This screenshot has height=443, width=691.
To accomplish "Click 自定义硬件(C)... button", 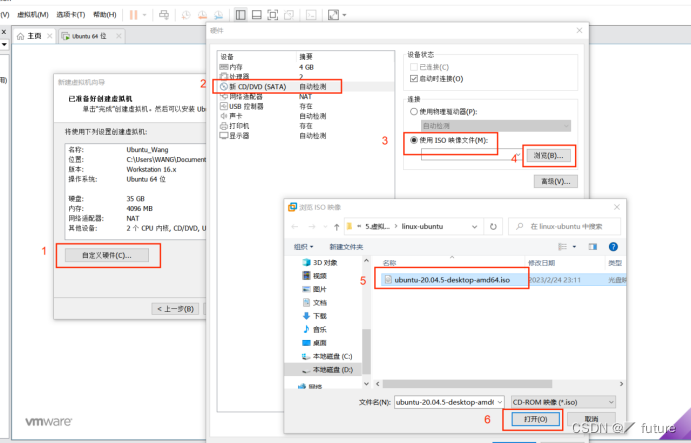I will (107, 255).
